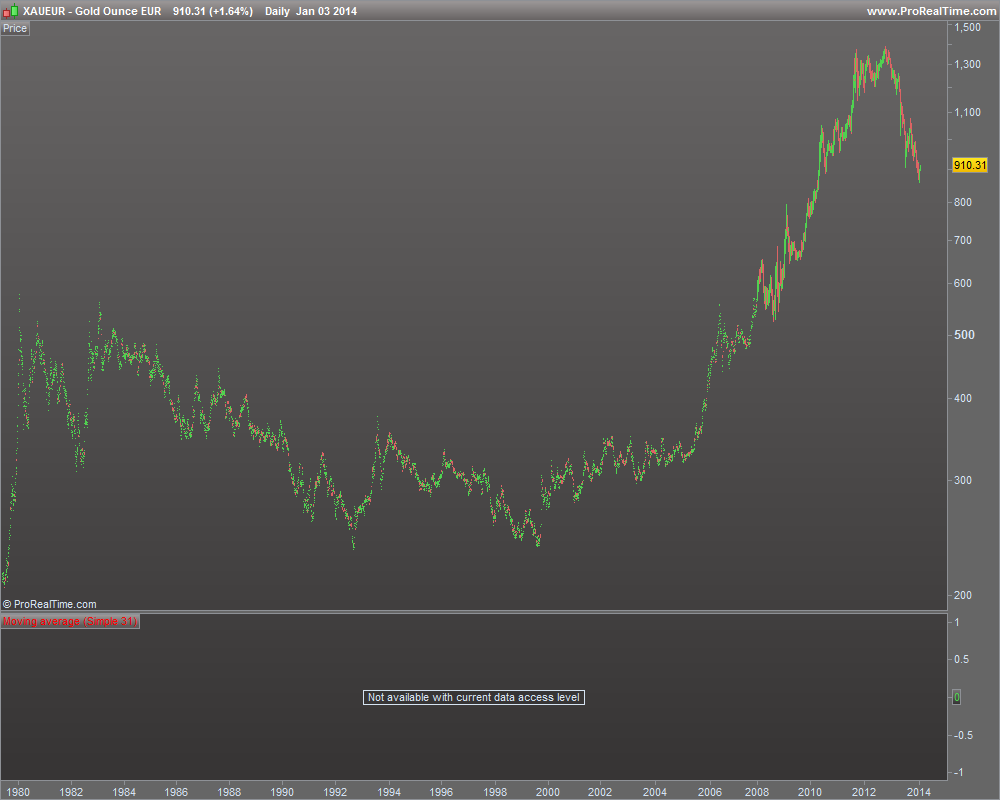Click the 'Not available with current data access level' notice
Image resolution: width=1000 pixels, height=800 pixels.
coord(474,697)
